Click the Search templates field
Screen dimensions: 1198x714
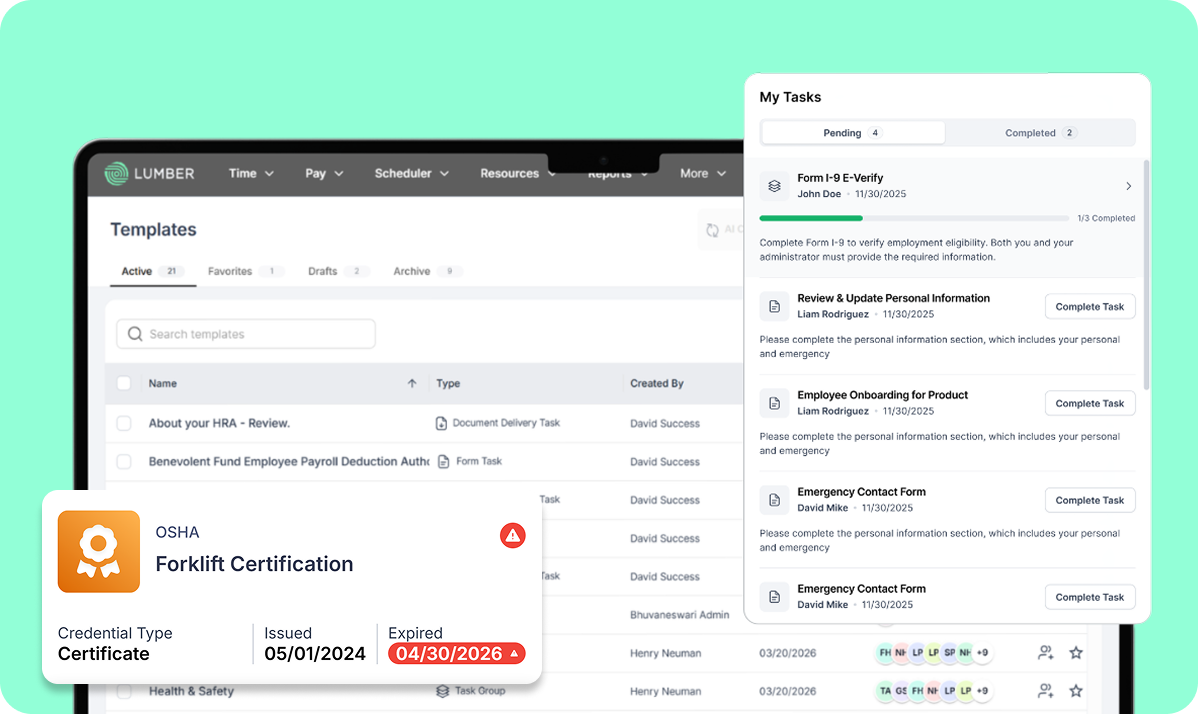point(246,334)
